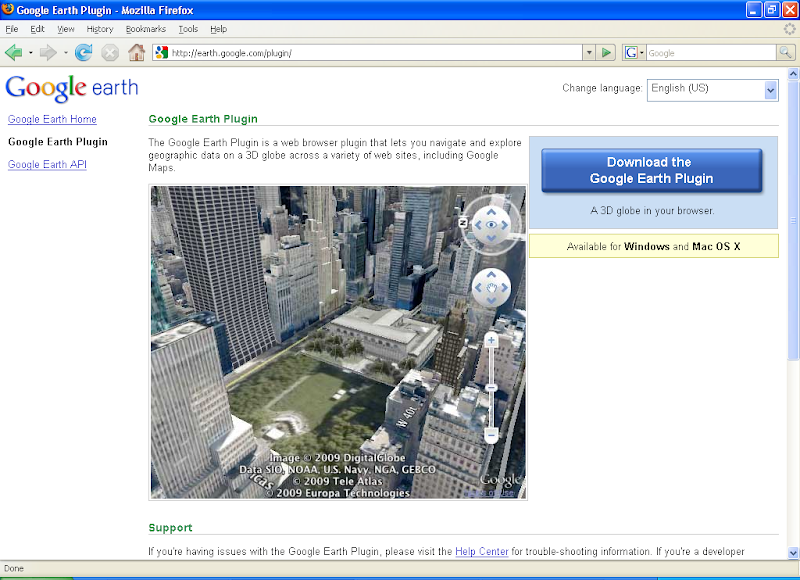Click the 'A 3D globe in your browser.' text
800x580 pixels.
pyautogui.click(x=653, y=211)
